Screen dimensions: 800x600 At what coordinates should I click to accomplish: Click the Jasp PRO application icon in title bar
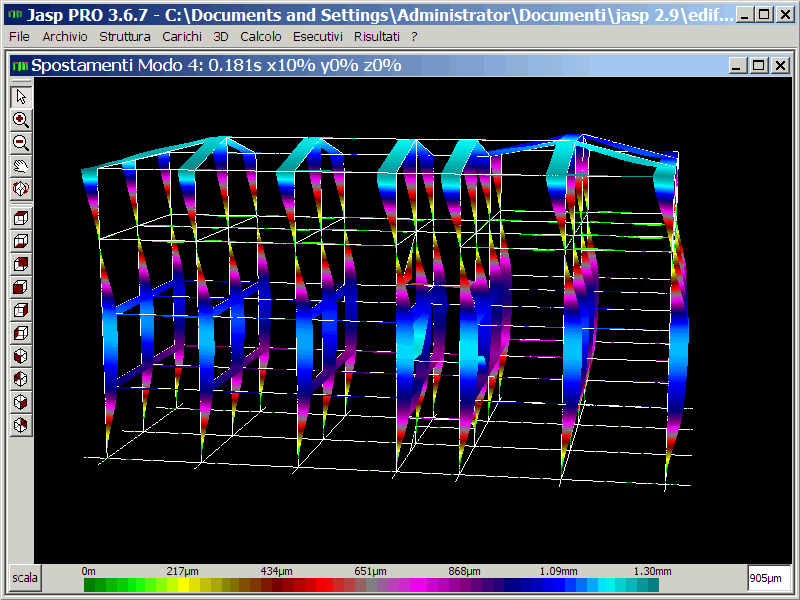tap(14, 15)
